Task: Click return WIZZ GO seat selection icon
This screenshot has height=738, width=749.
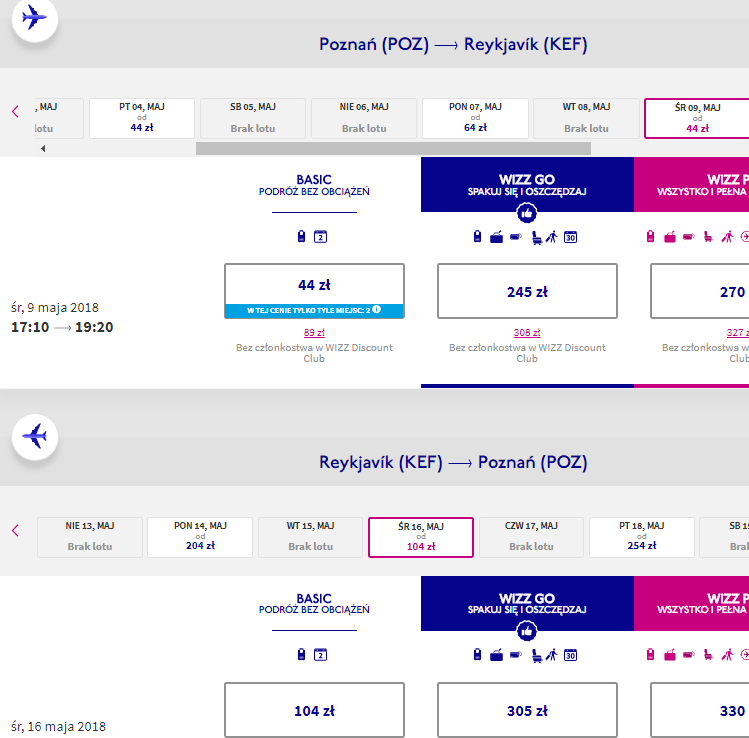Action: pyautogui.click(x=537, y=655)
